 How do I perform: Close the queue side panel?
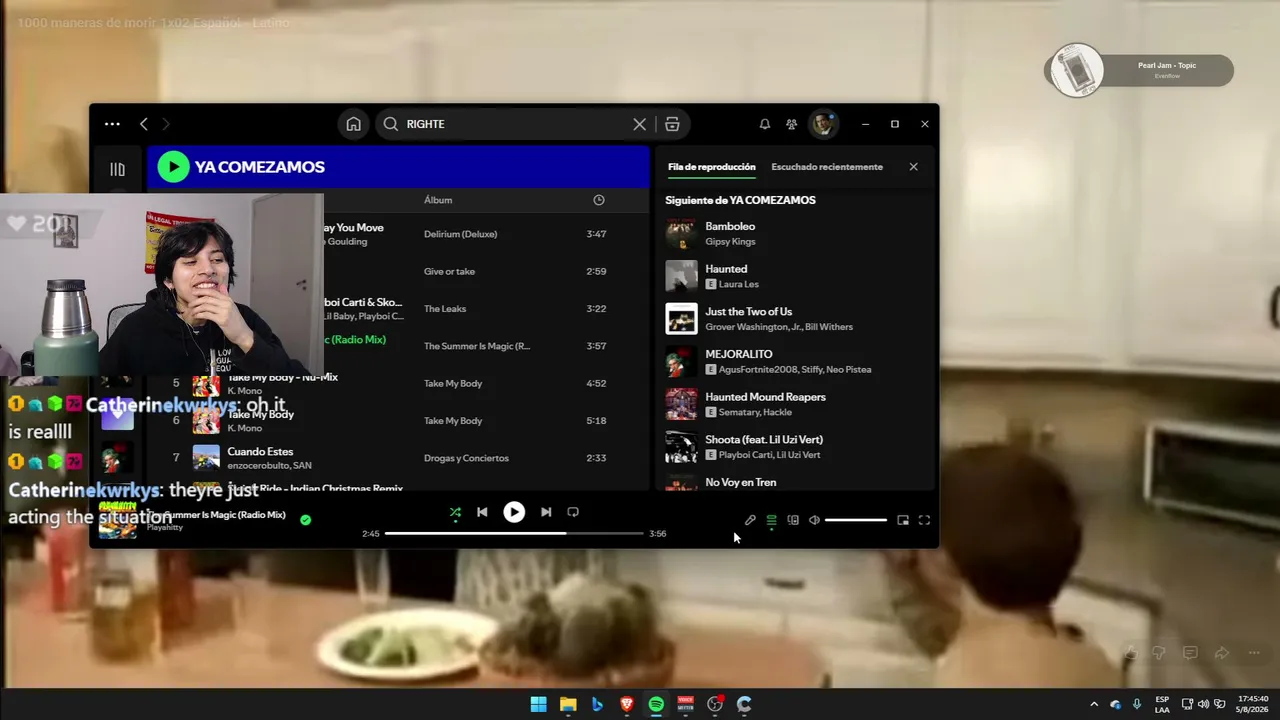913,167
